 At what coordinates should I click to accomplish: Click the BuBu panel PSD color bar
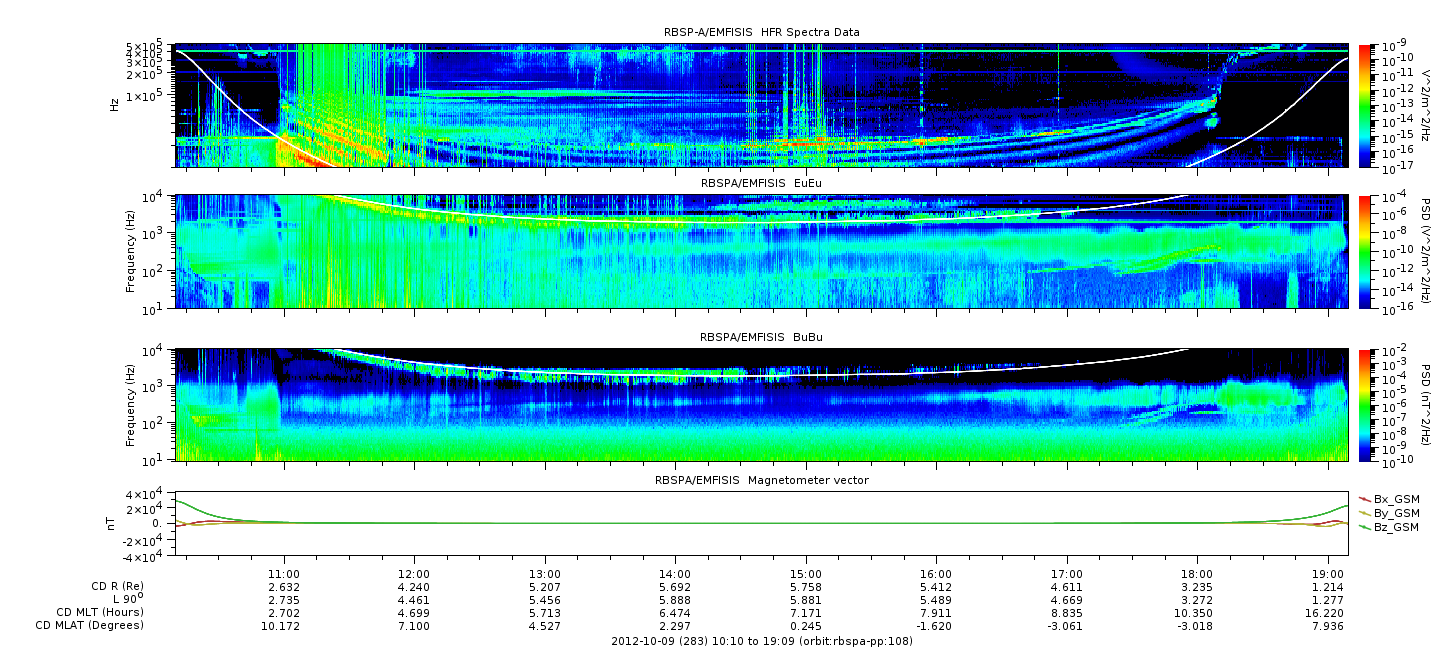pos(1366,404)
